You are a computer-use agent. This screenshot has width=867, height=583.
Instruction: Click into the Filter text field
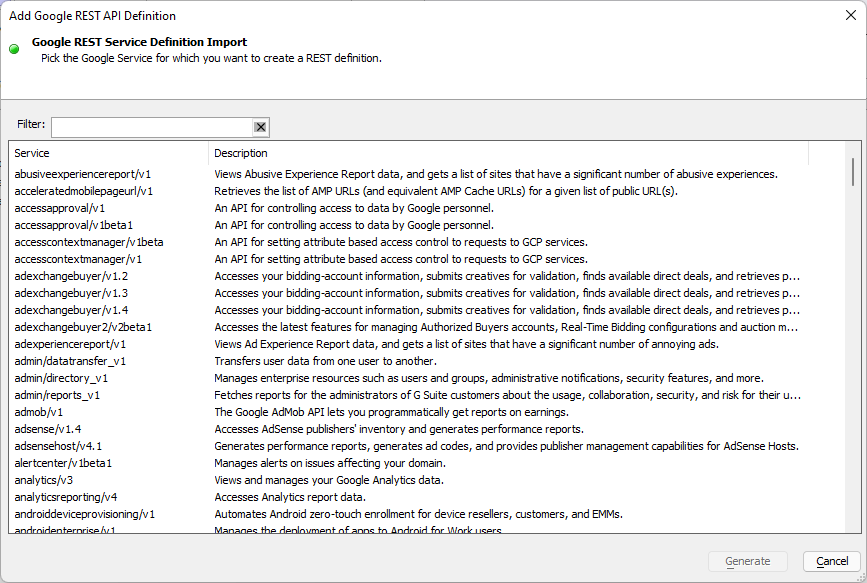(152, 127)
